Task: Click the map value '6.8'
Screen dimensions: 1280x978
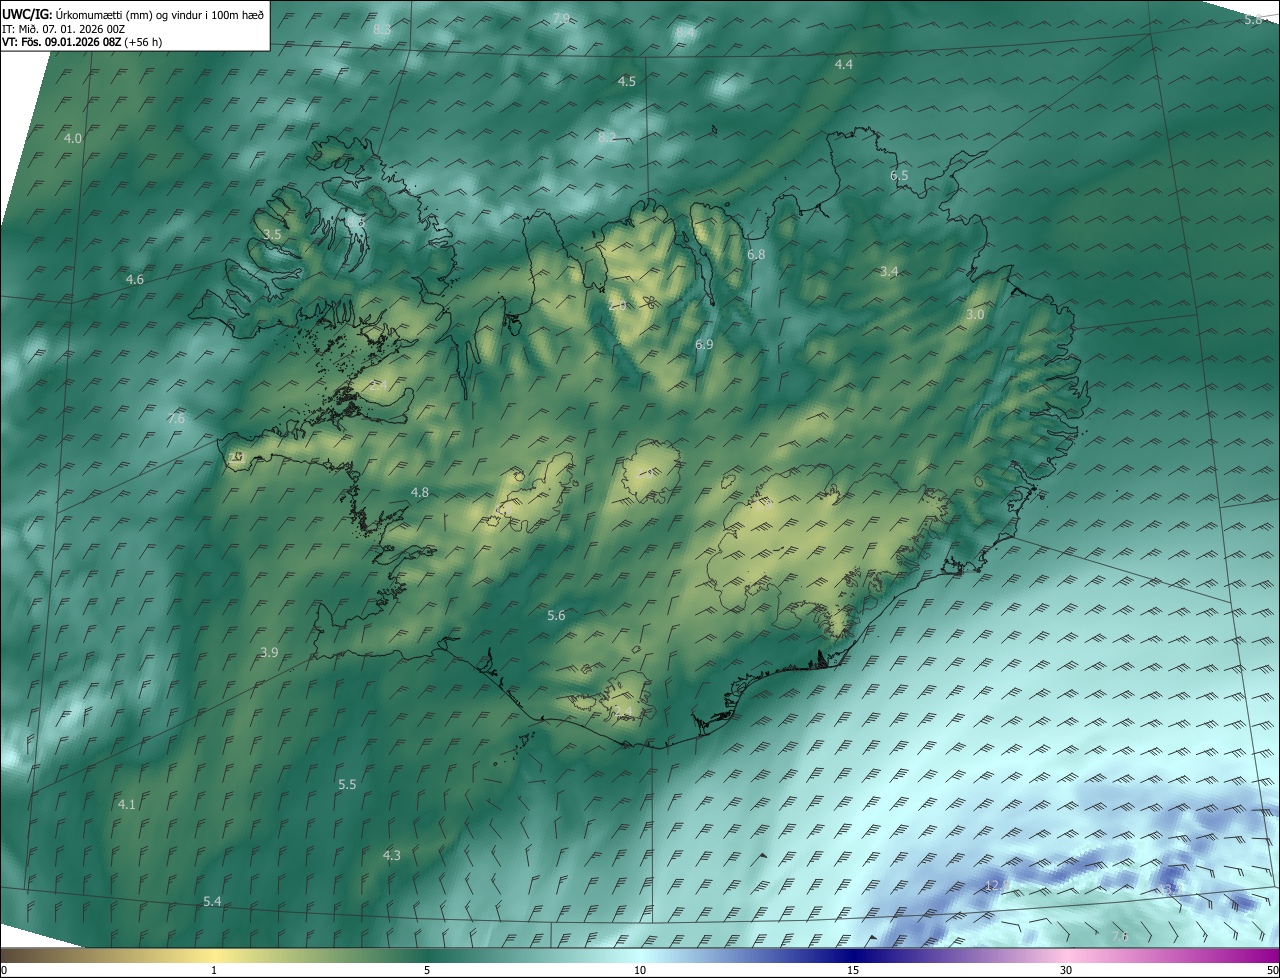Action: point(756,254)
